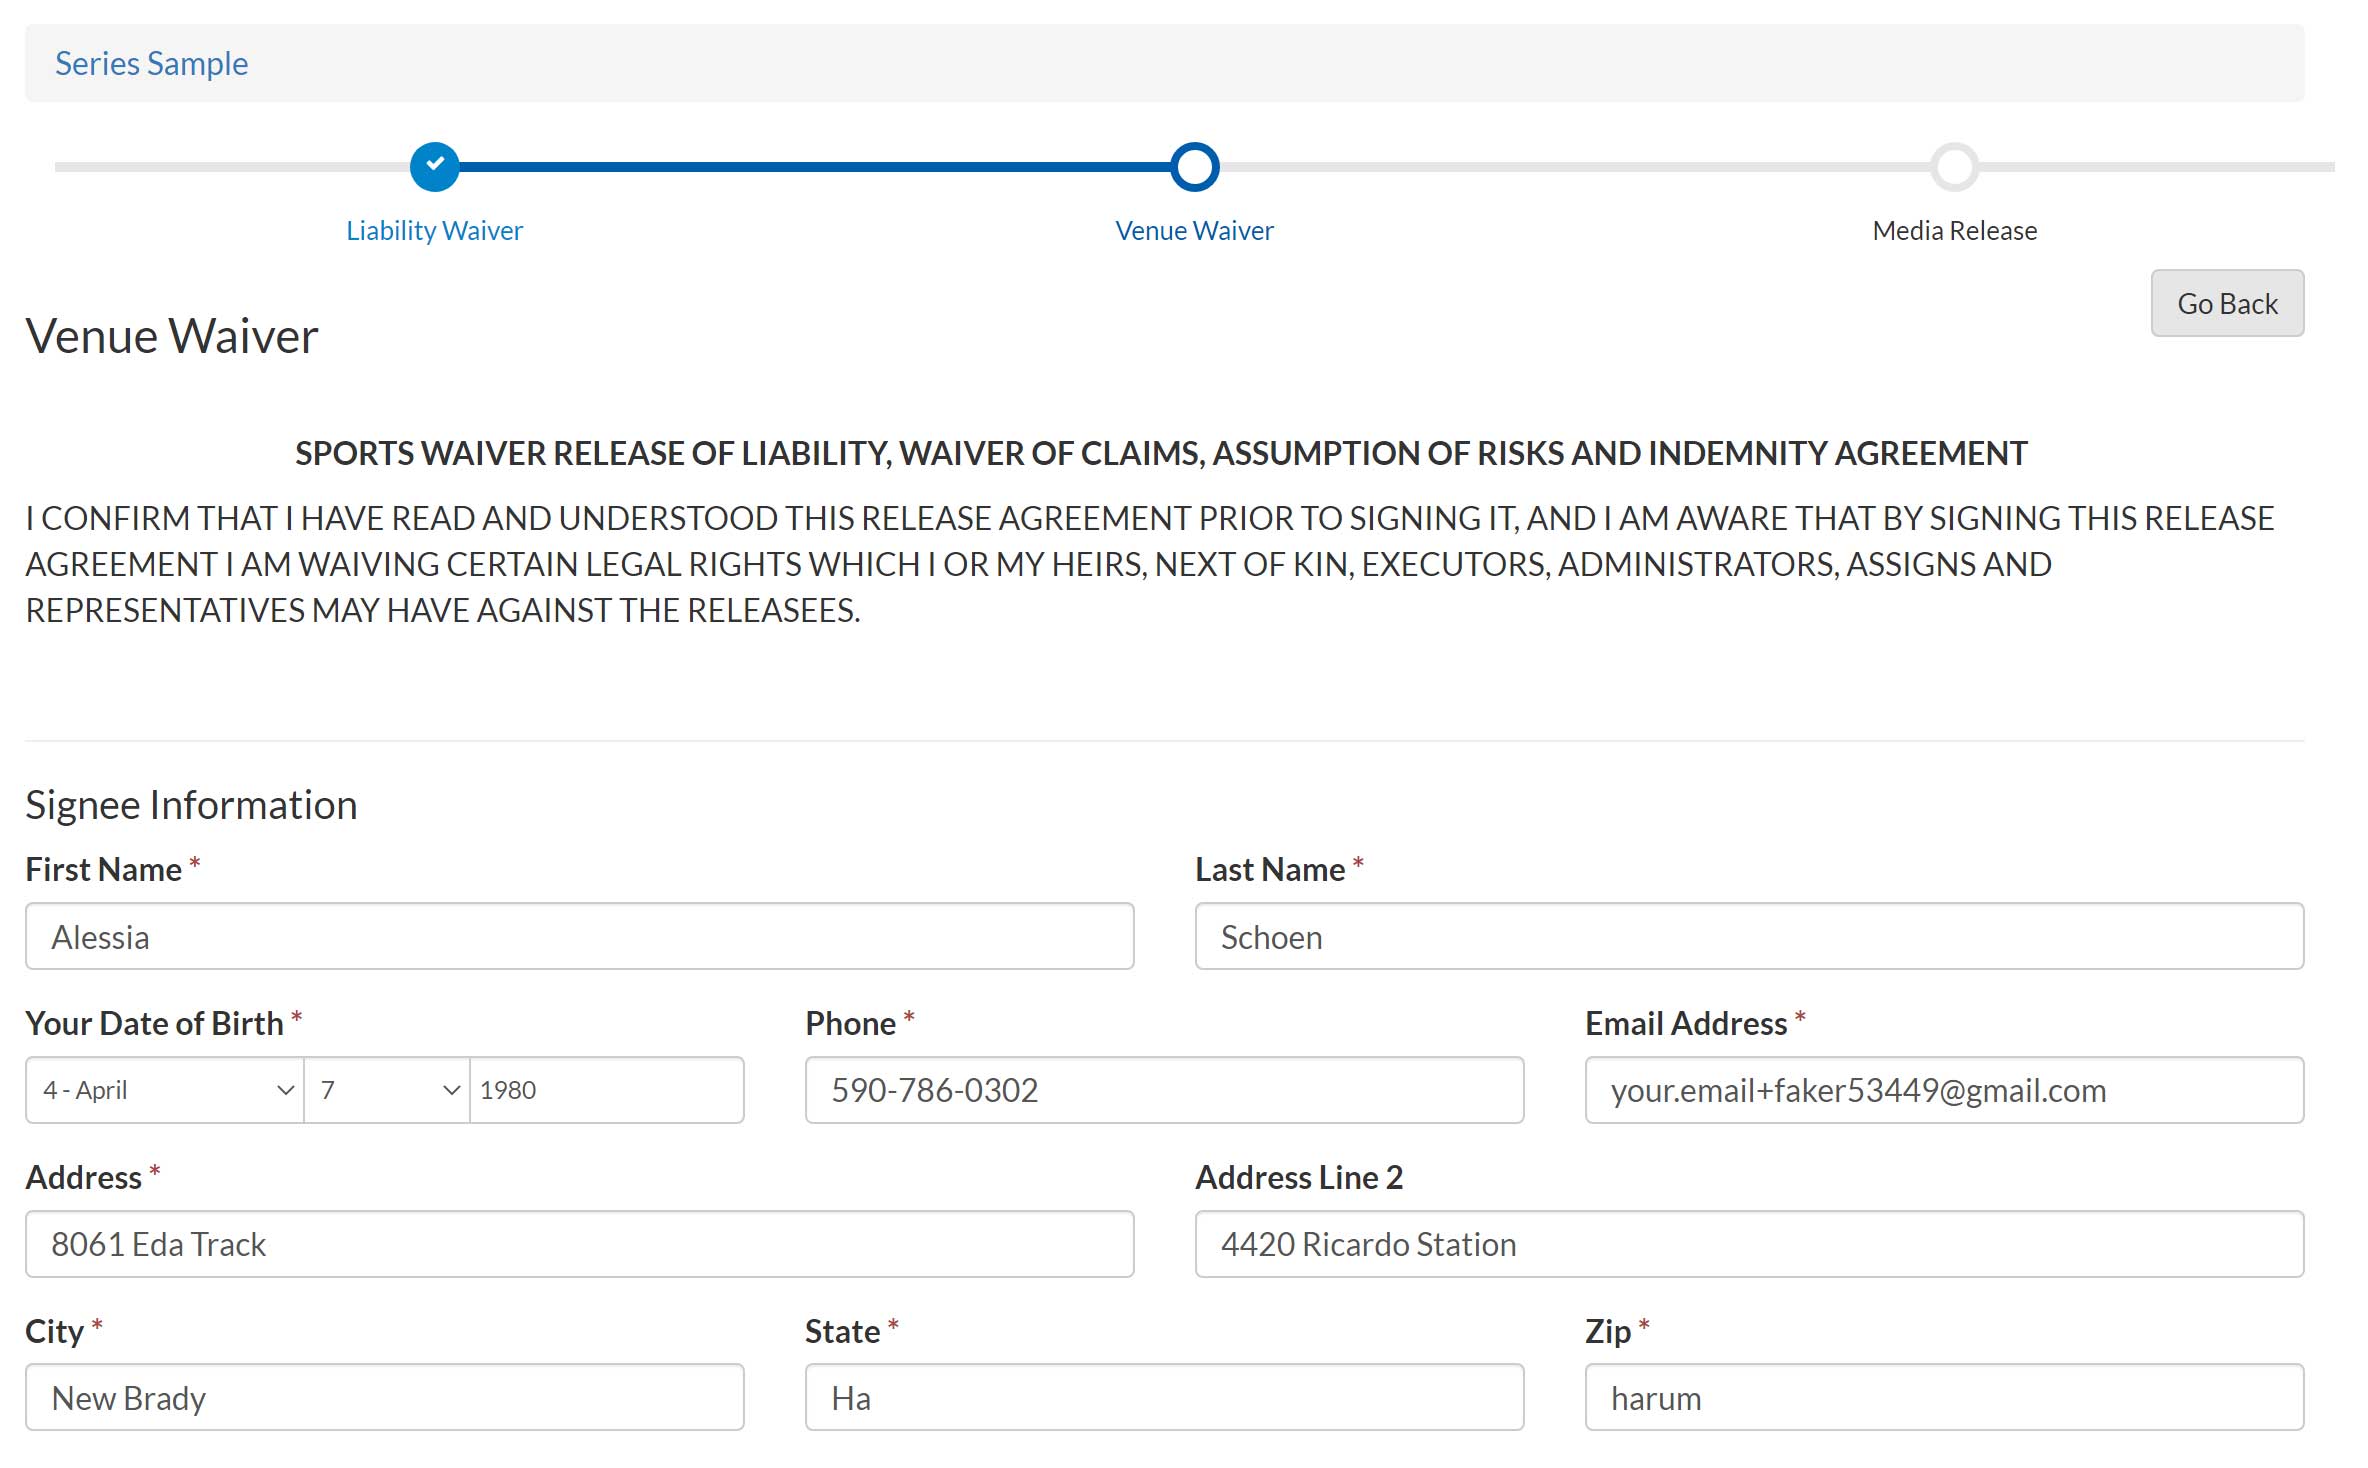Open the birth month dropdown showing April
2368x1468 pixels.
tap(165, 1090)
